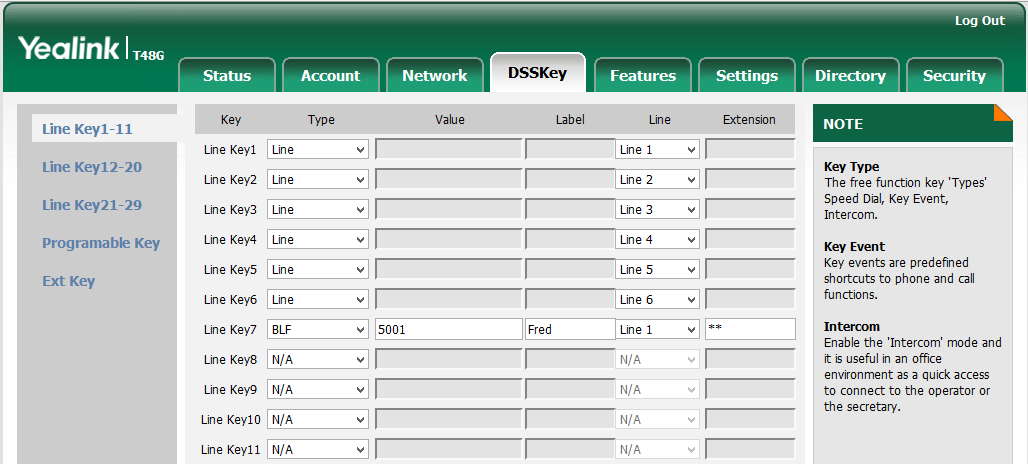Image resolution: width=1028 pixels, height=464 pixels.
Task: Click Value field containing 5001
Action: click(448, 330)
